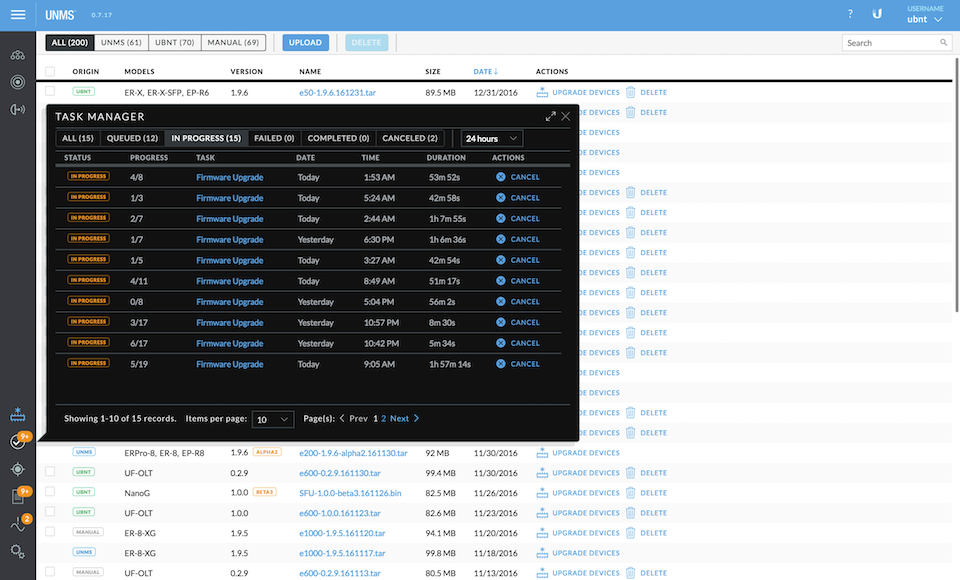
Task: Select the UNMS (61) filter tab
Action: pos(121,42)
